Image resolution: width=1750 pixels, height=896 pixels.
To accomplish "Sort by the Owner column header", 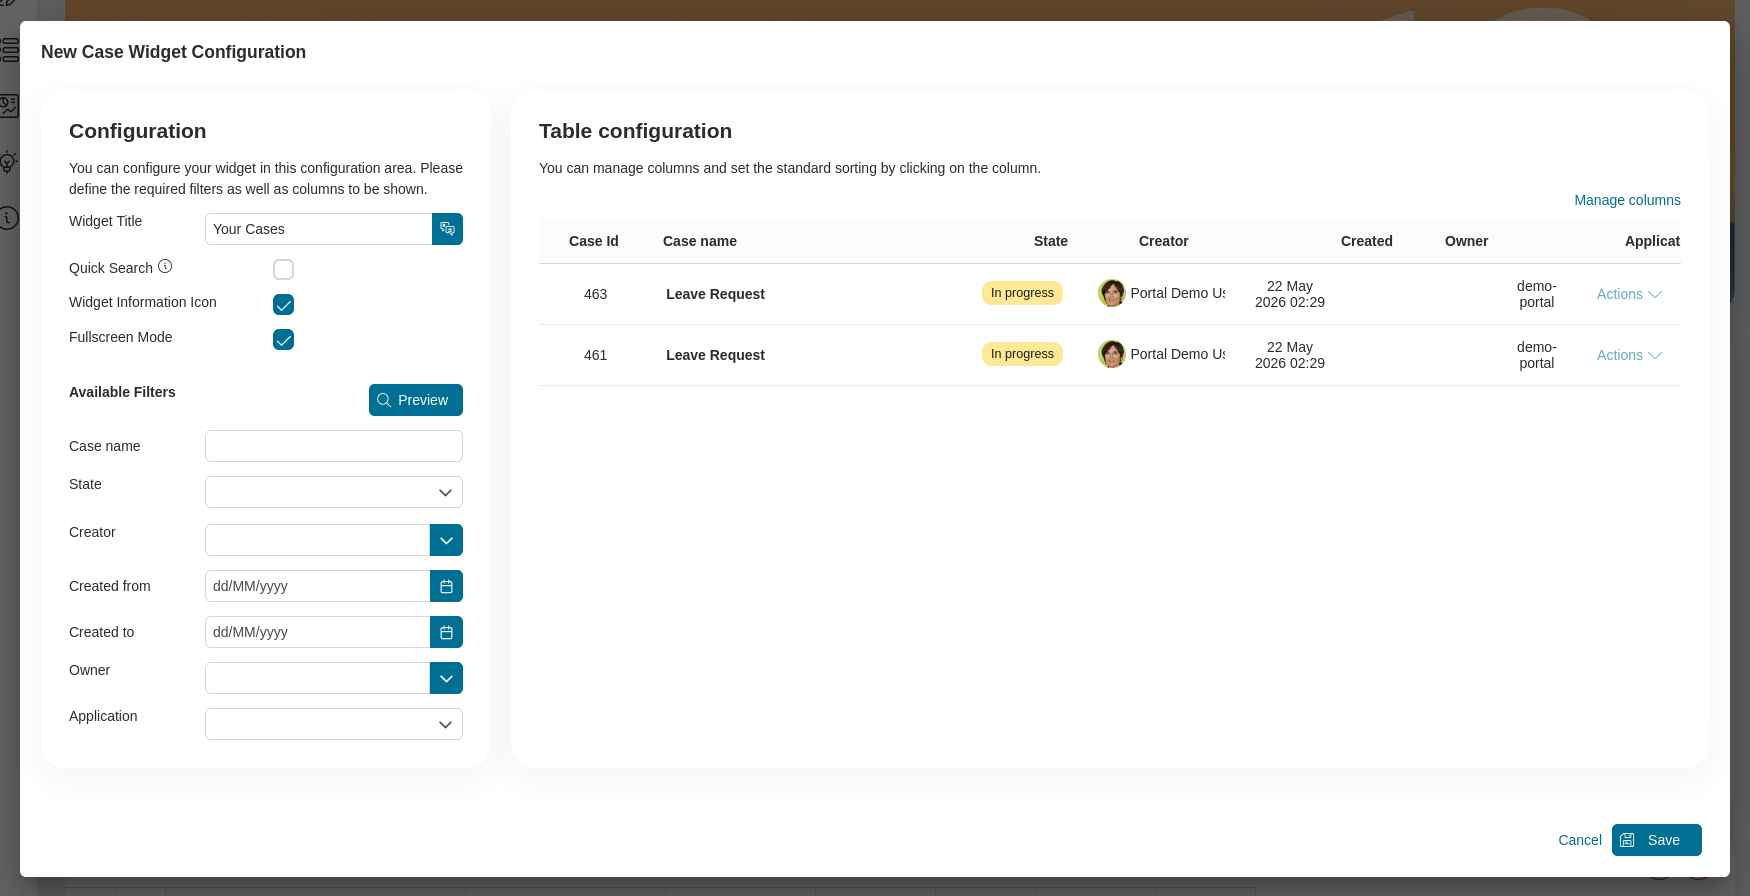I will [x=1467, y=241].
